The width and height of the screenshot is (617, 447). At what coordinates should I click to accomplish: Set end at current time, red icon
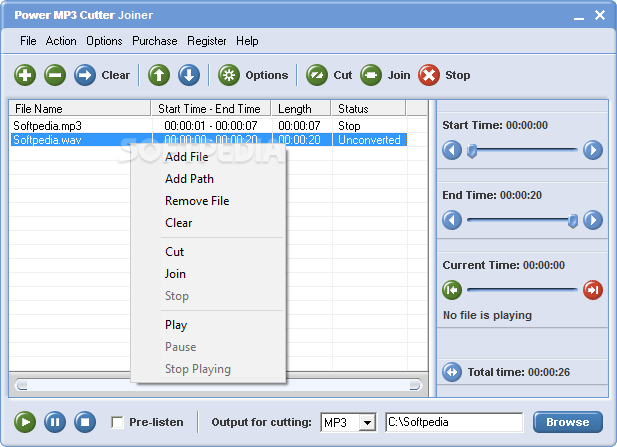coord(593,290)
